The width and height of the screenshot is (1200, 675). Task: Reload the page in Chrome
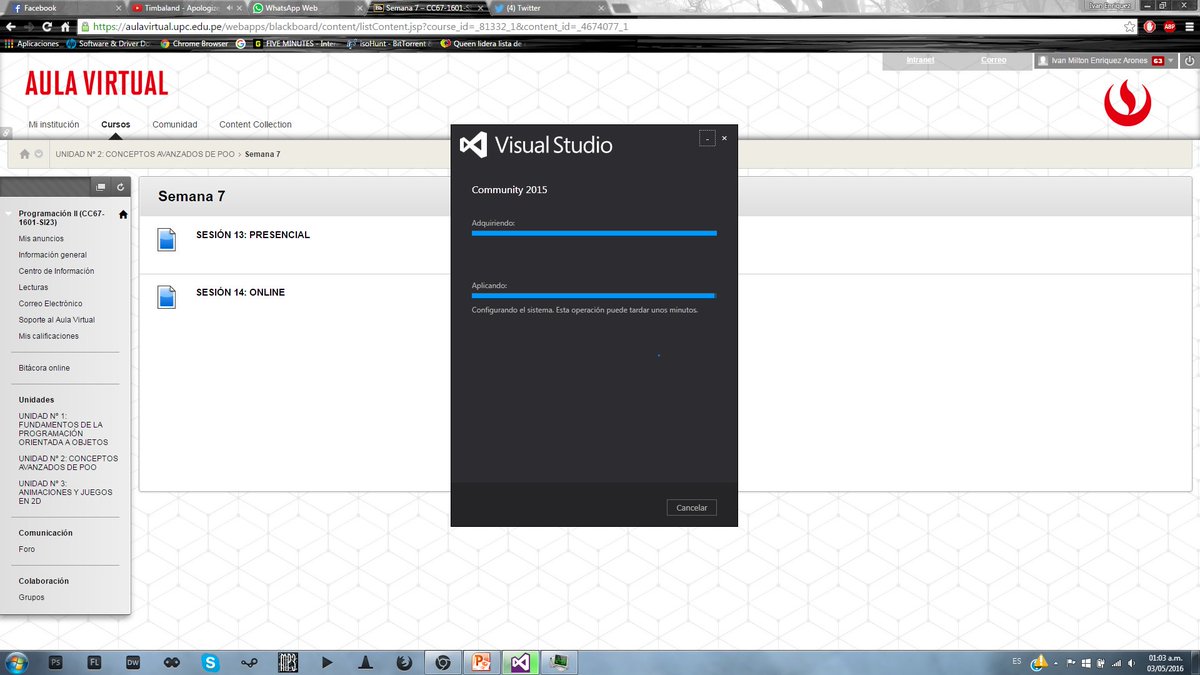(48, 27)
